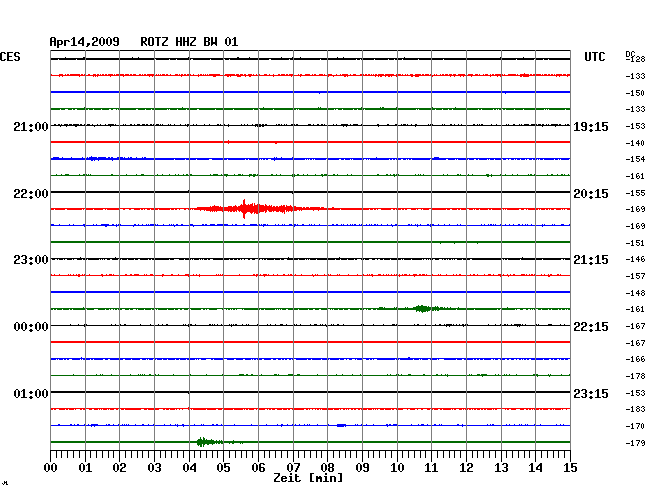Click the x-axis tick label 07

pos(293,468)
